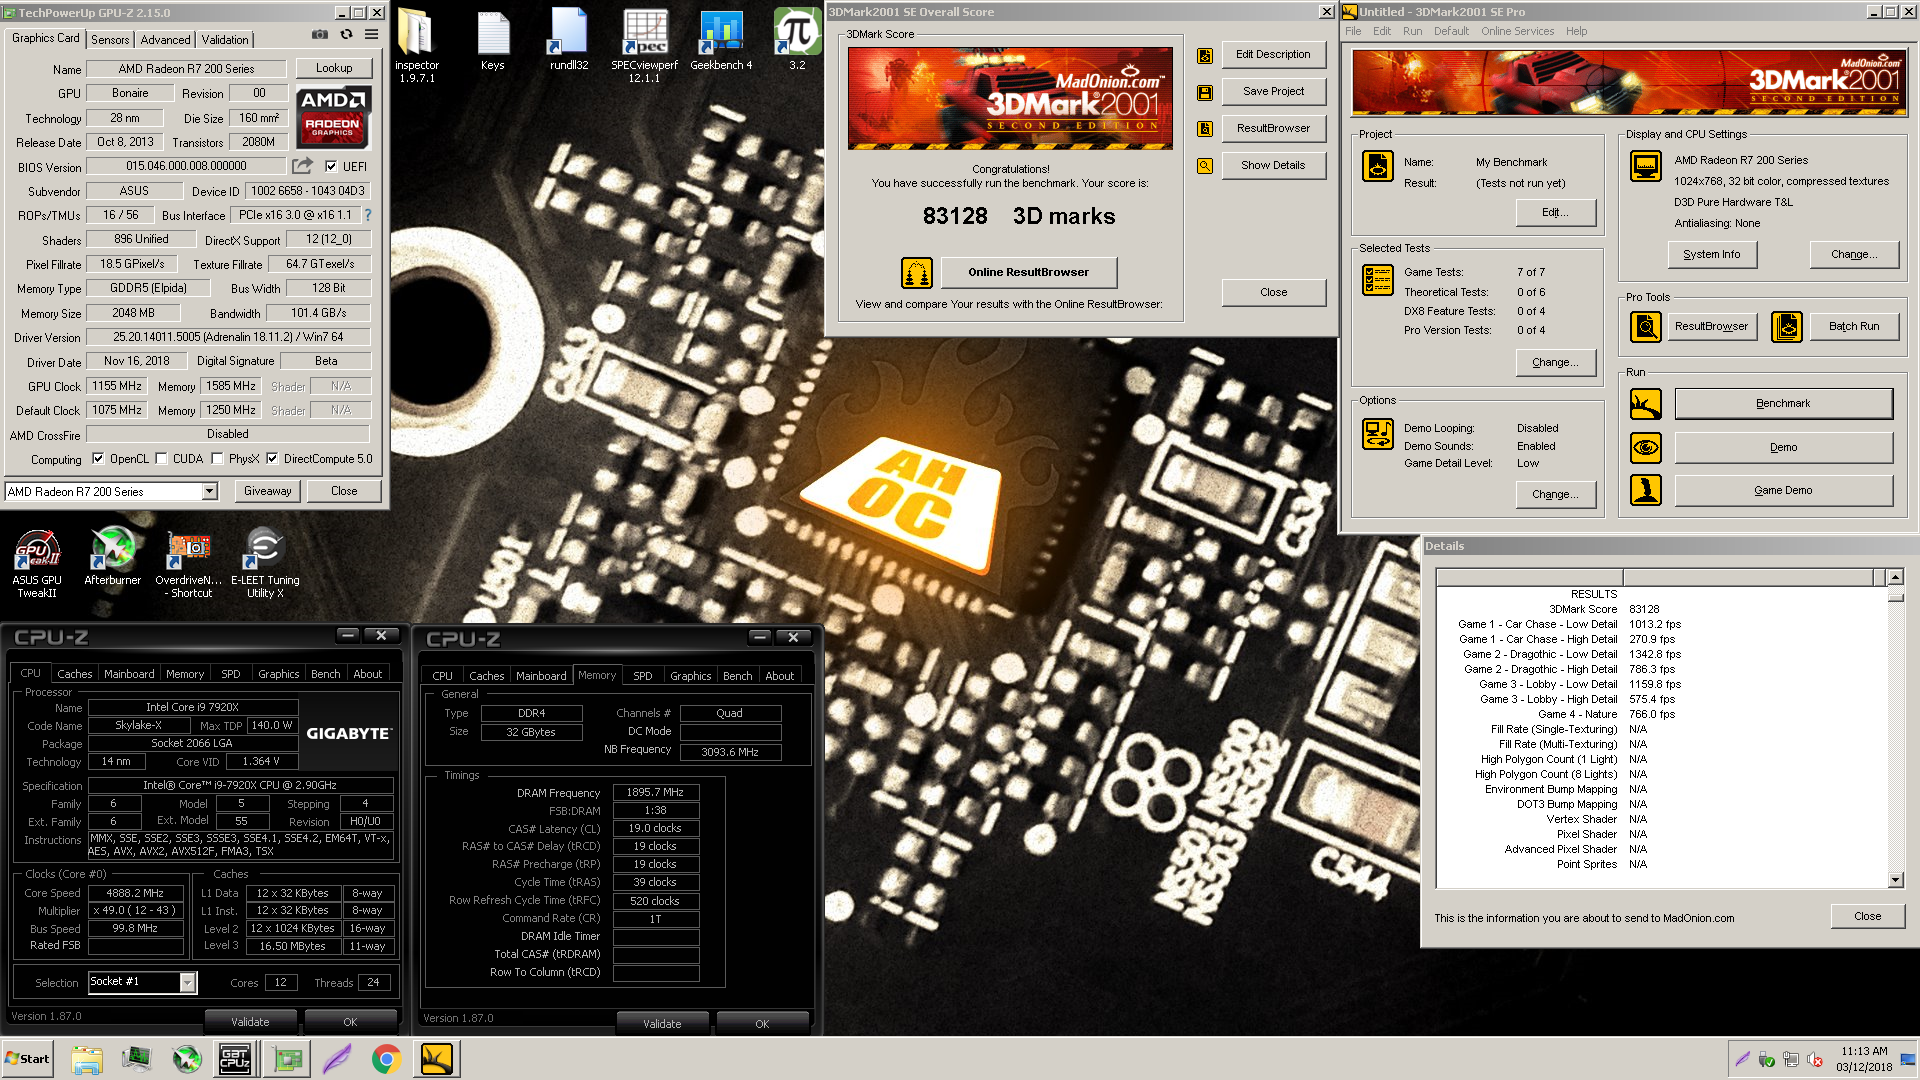The width and height of the screenshot is (1920, 1080).
Task: Click the Benchmark run icon in 3DMark2001
Action: coord(1646,404)
